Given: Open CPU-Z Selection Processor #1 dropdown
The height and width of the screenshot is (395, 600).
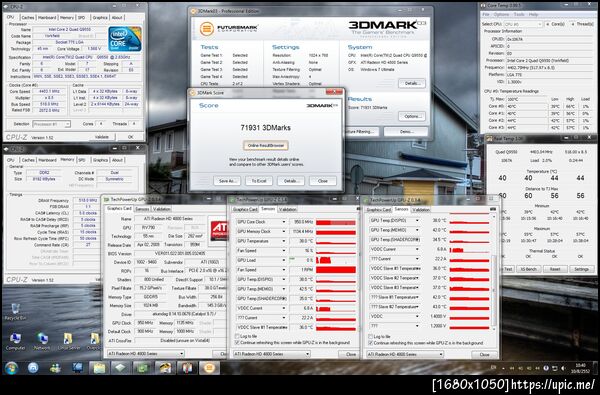Looking at the screenshot, I should [x=51, y=124].
